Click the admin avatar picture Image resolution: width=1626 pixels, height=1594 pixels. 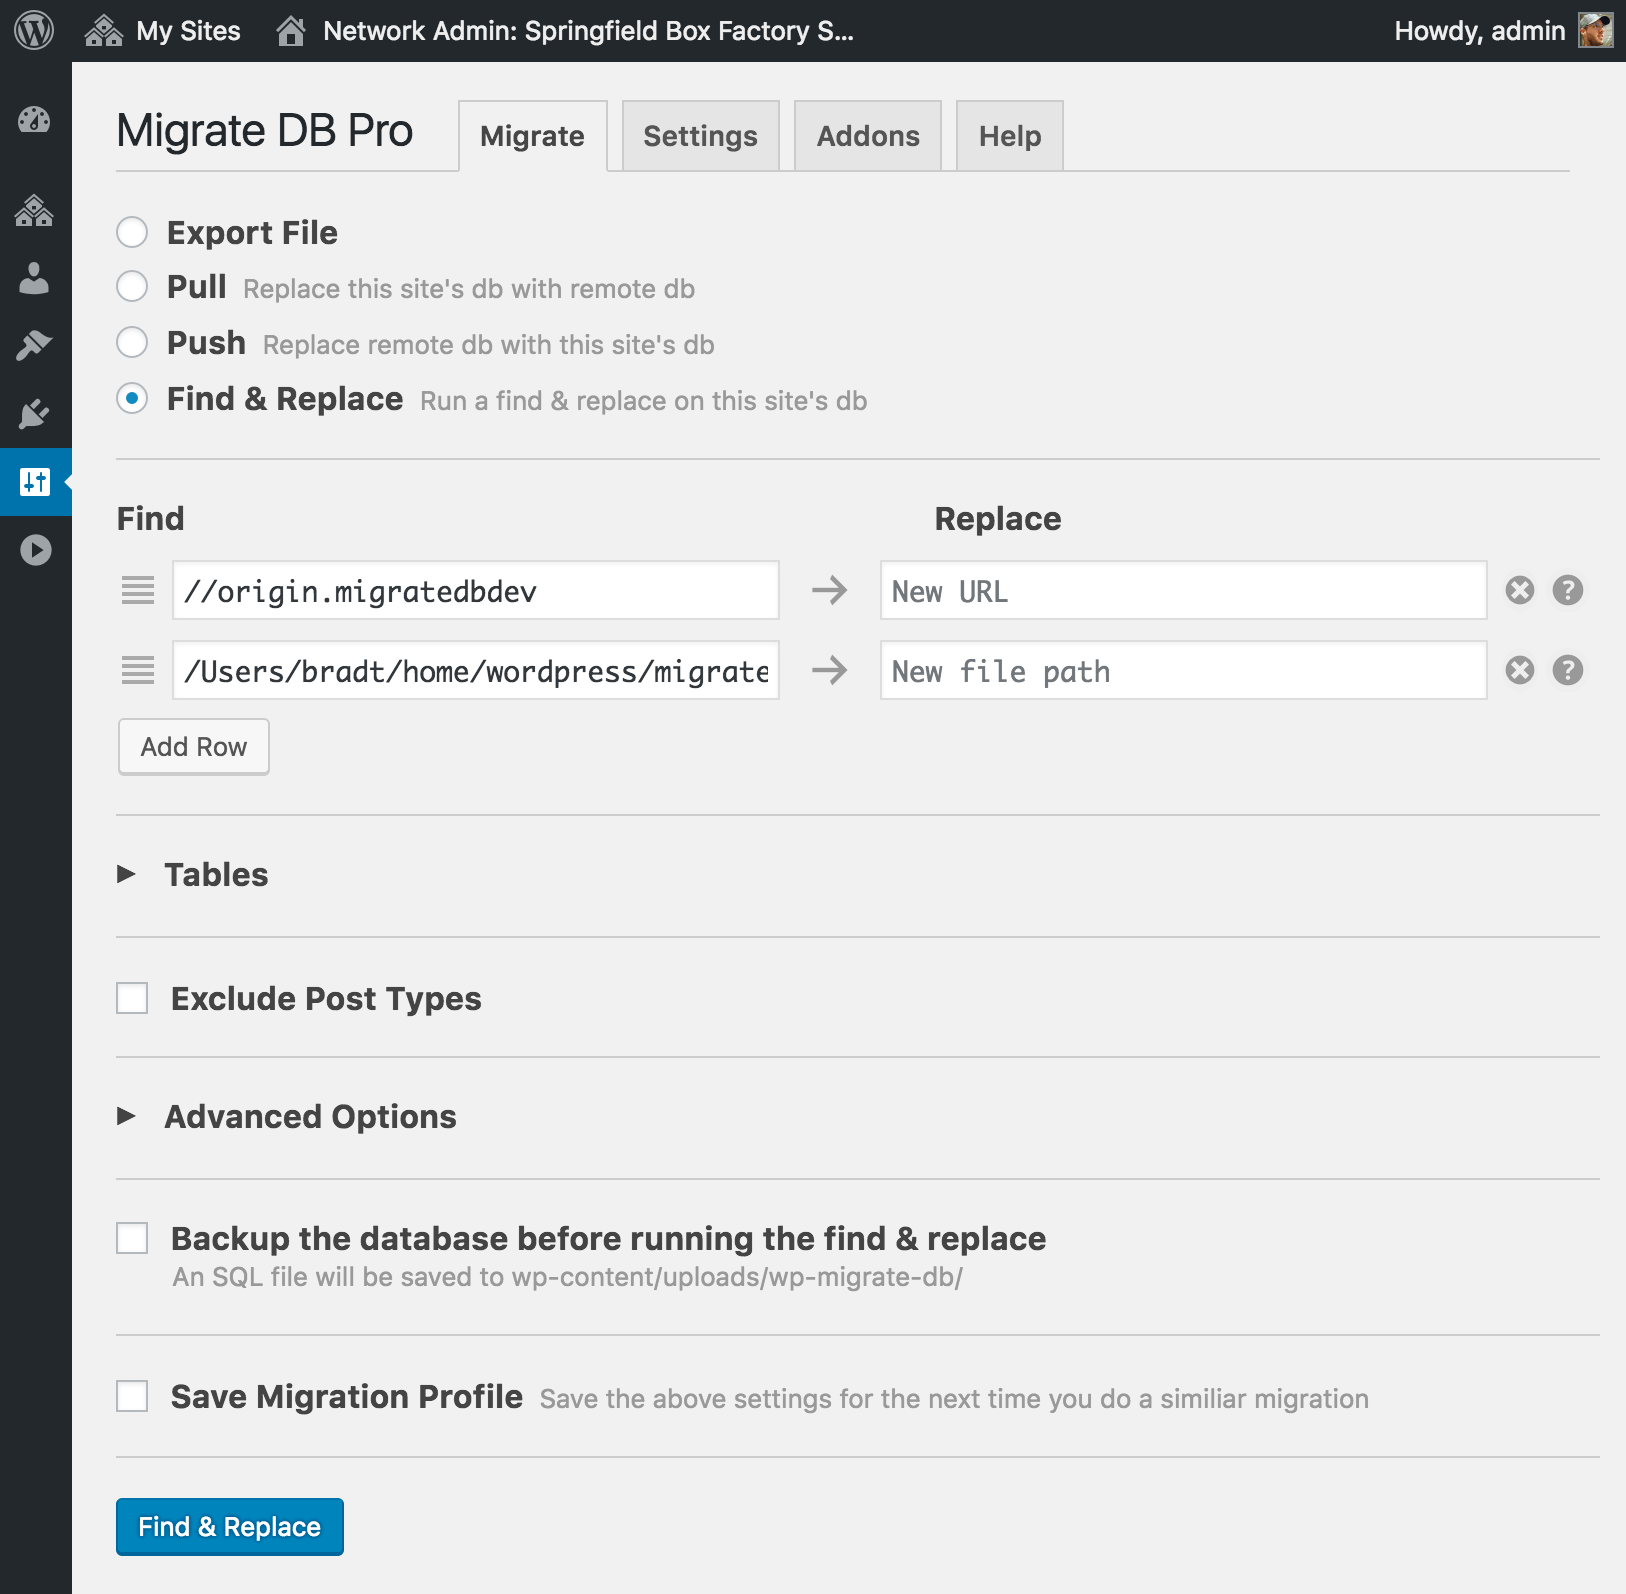[x=1595, y=30]
